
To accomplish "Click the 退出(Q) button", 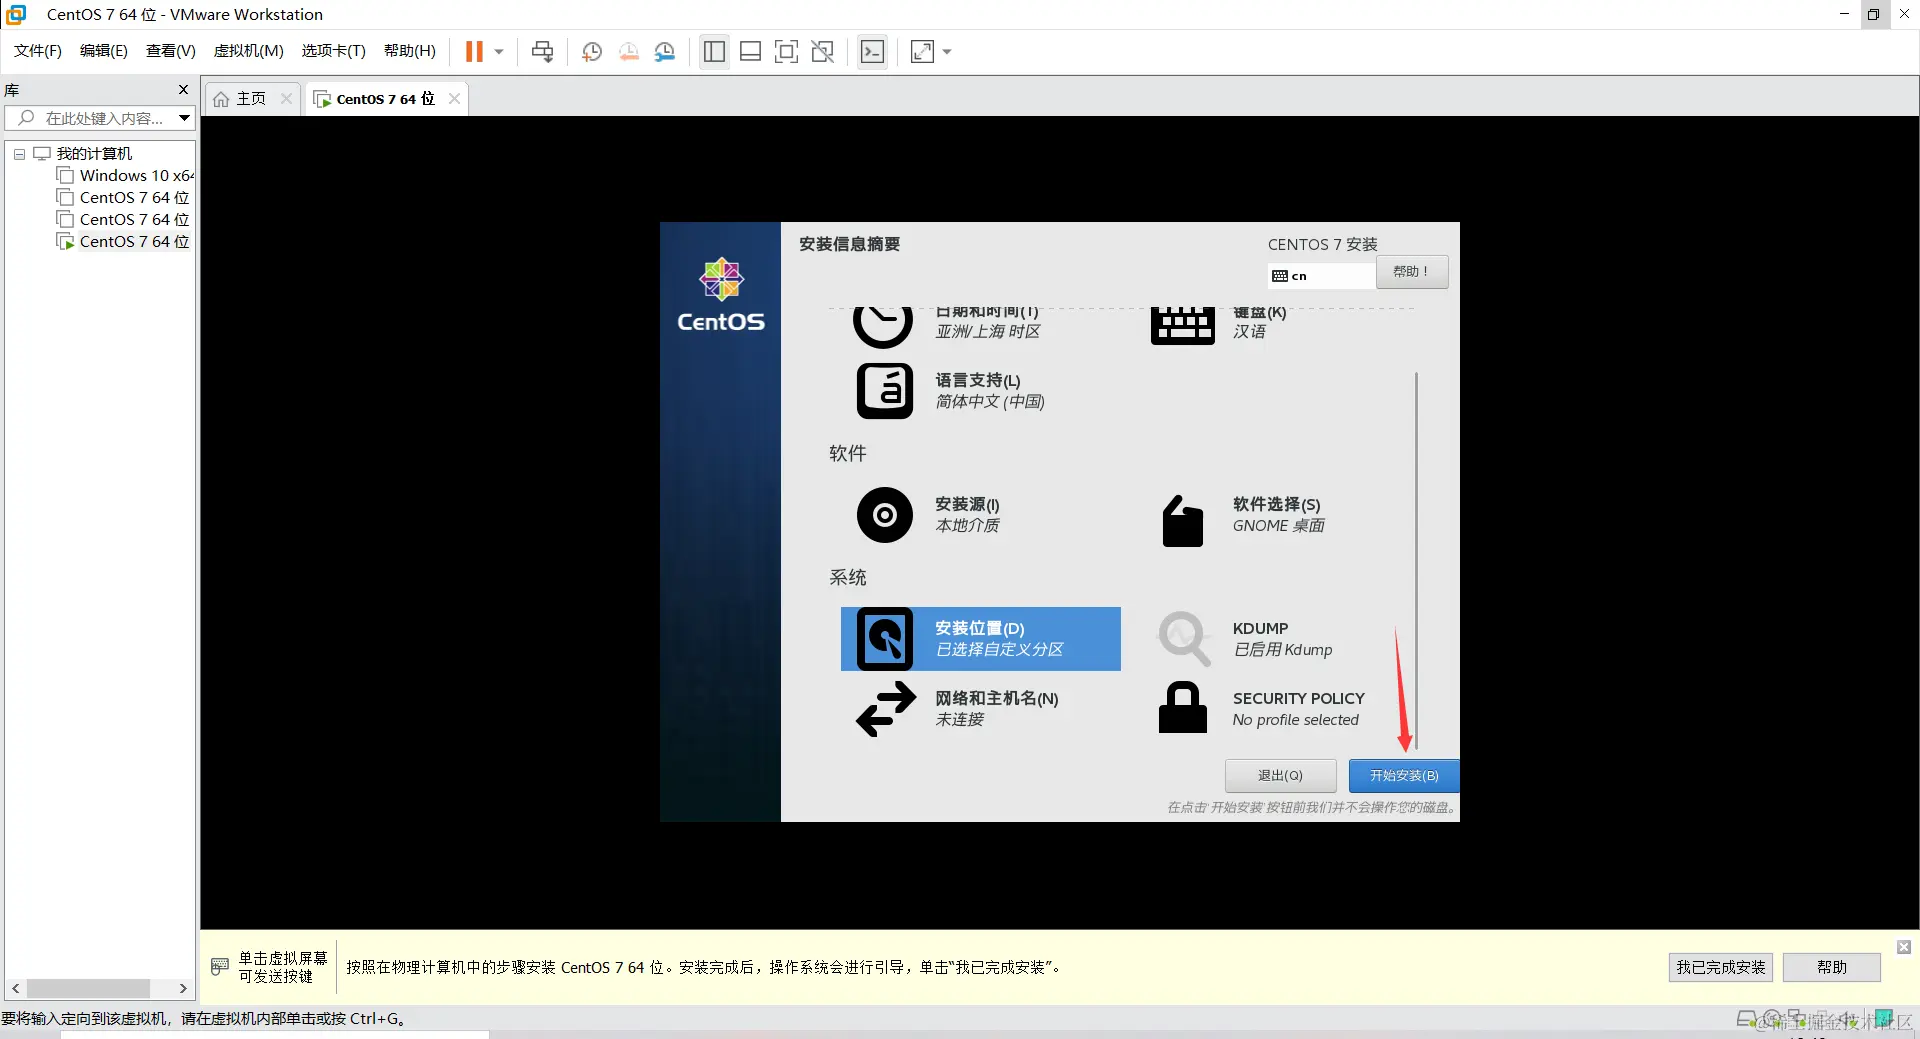I will [1281, 776].
